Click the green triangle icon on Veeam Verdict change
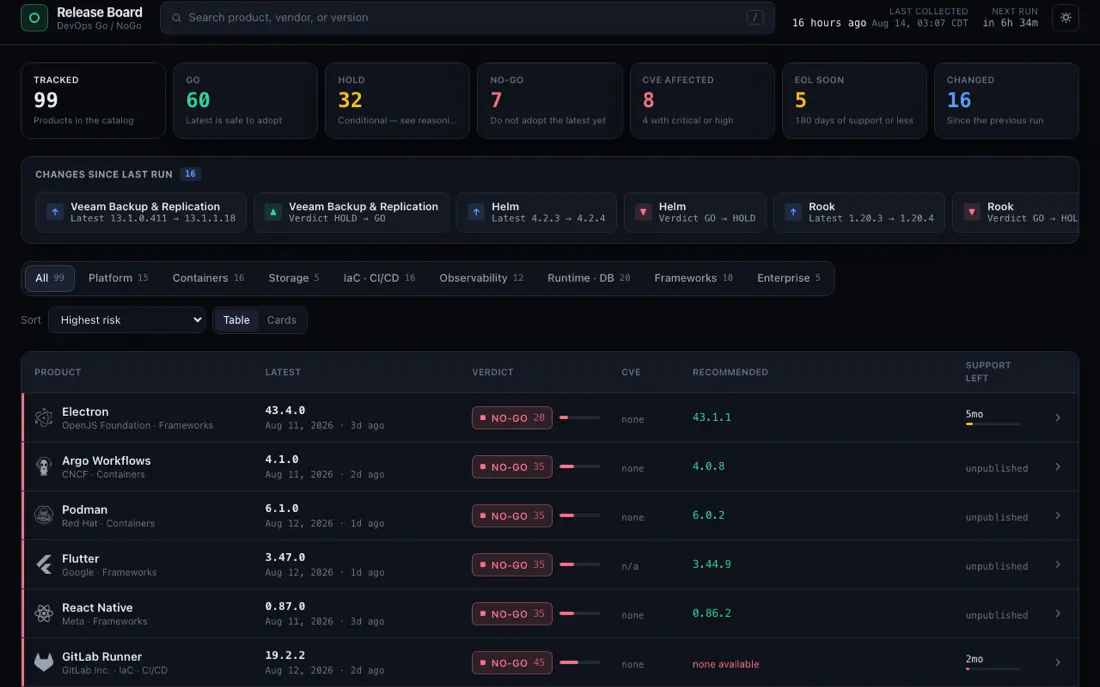 point(273,212)
